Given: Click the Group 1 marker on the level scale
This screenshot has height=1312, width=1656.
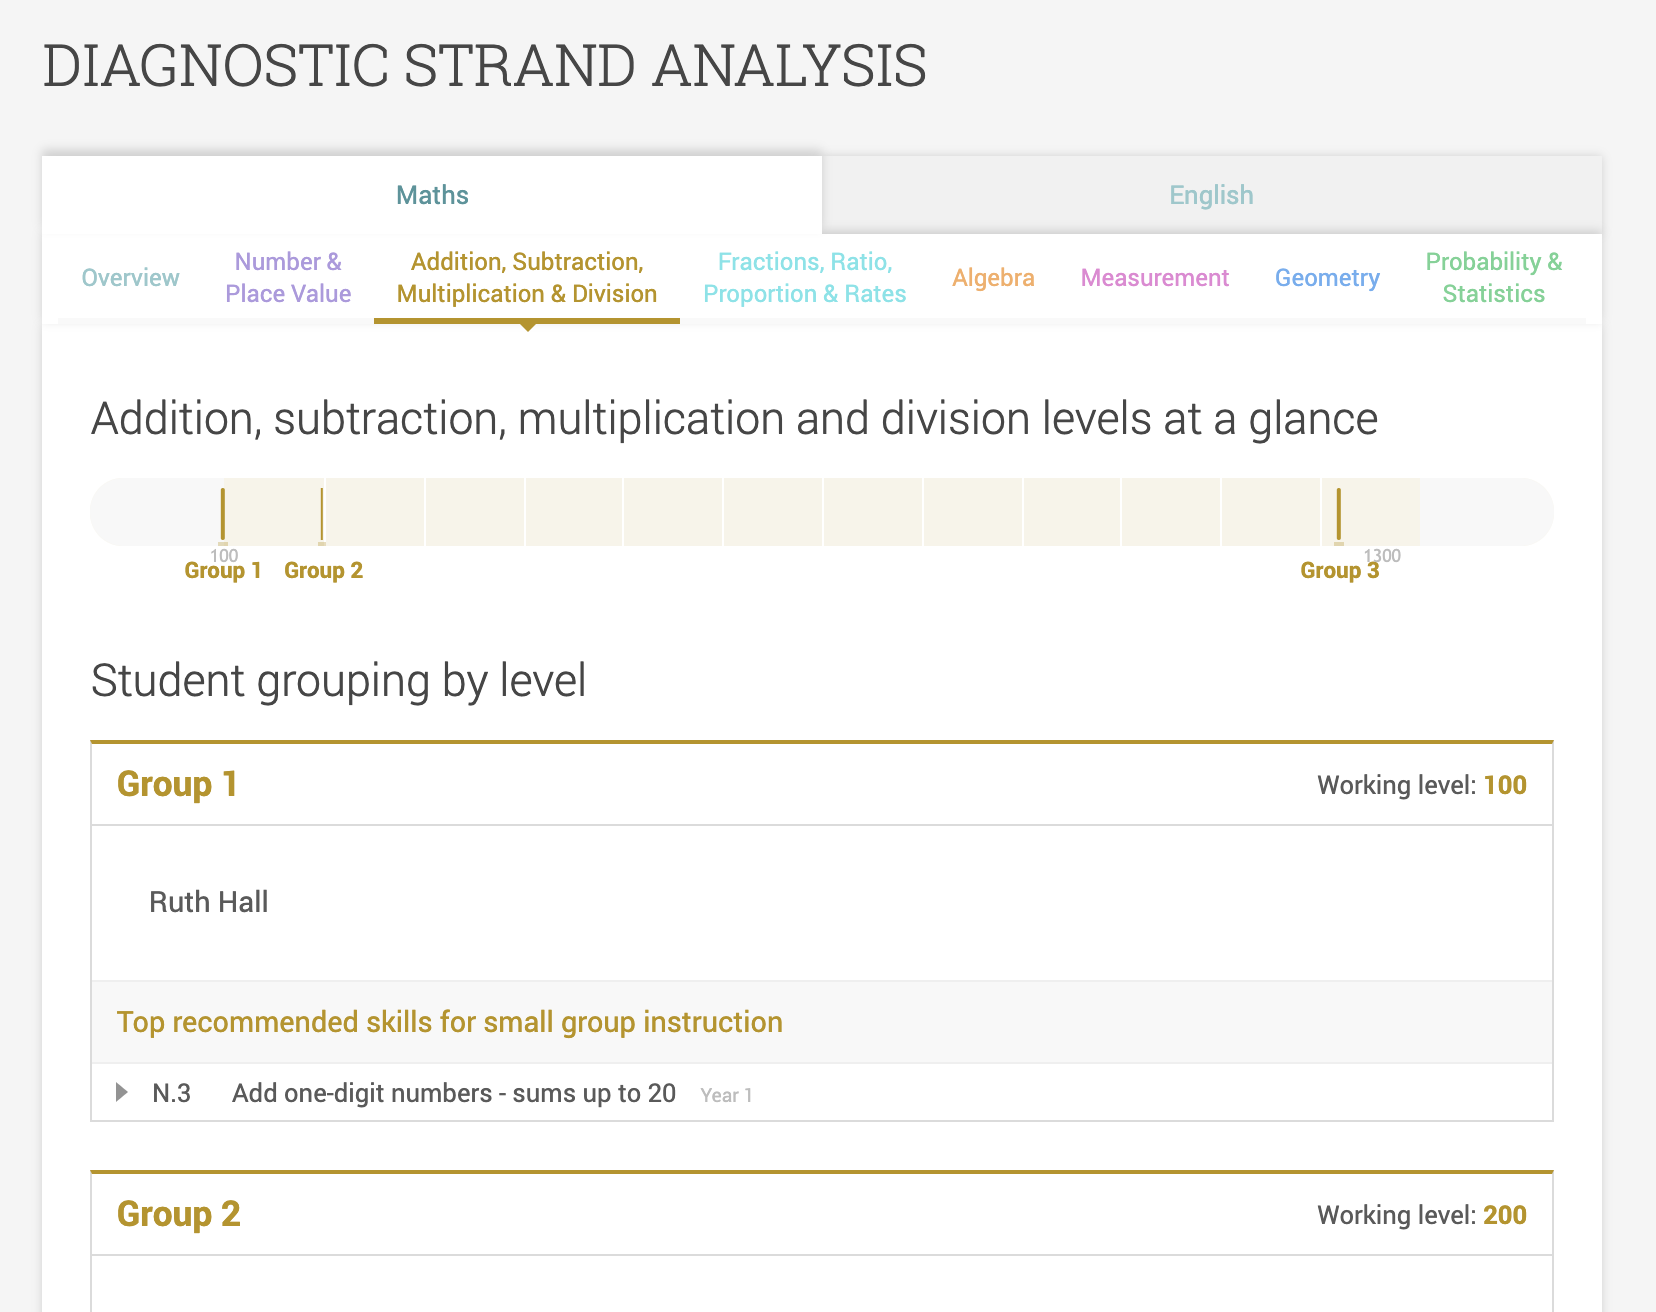Looking at the screenshot, I should (x=223, y=511).
